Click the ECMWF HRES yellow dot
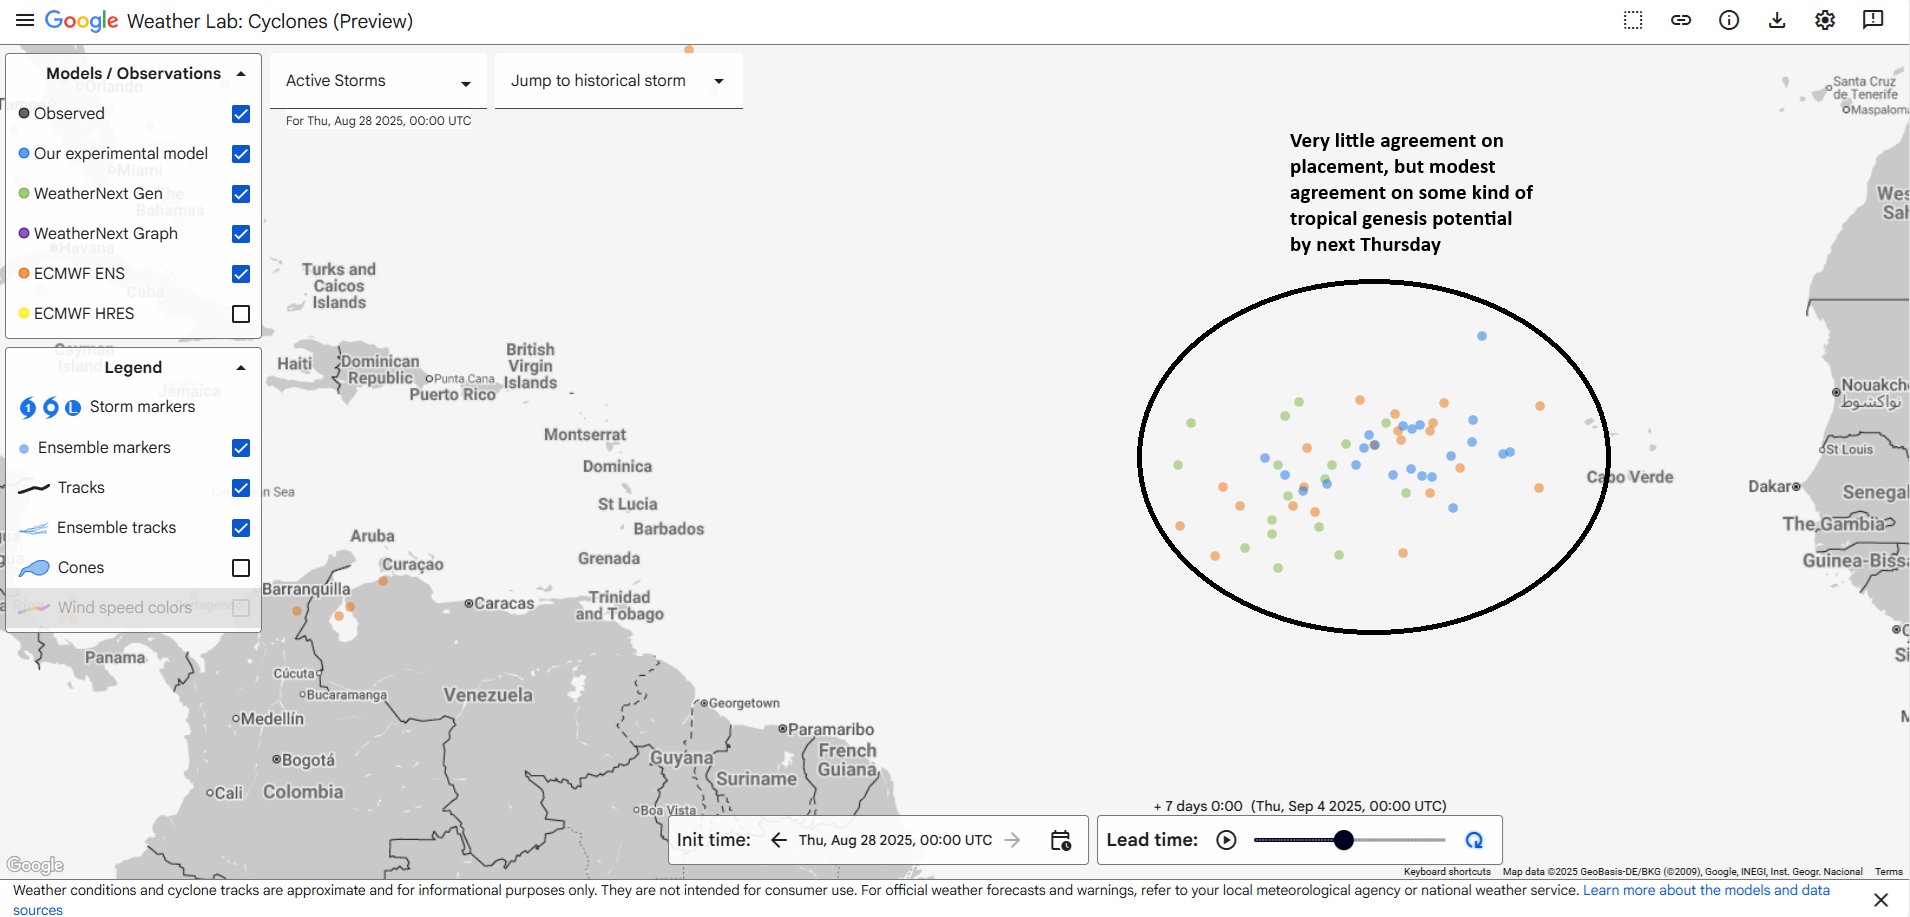The height and width of the screenshot is (917, 1910). 24,313
